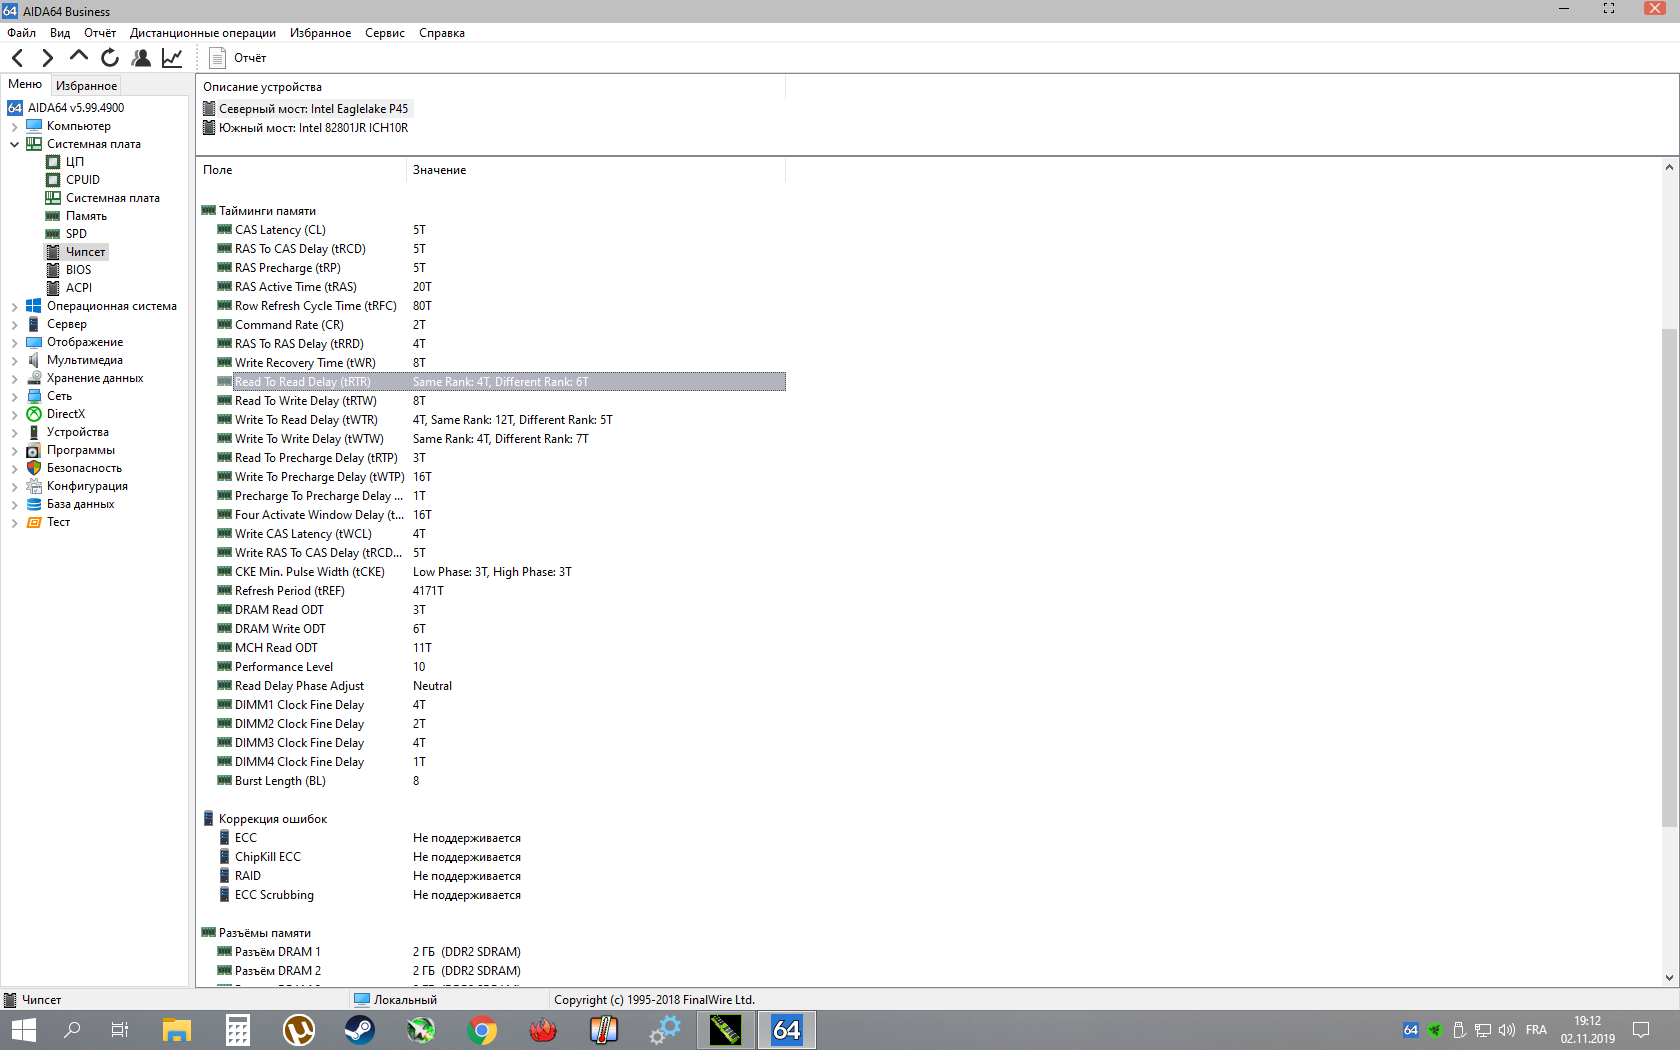
Task: Click the Безопасность shield icon
Action: pos(34,468)
